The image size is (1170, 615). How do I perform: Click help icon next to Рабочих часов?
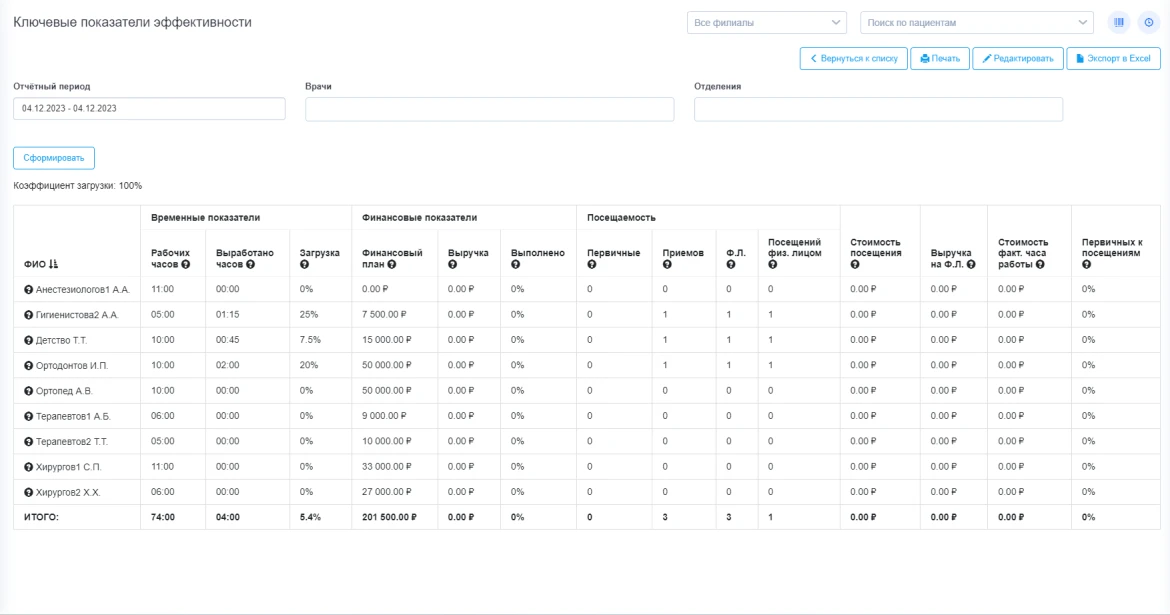pos(185,263)
